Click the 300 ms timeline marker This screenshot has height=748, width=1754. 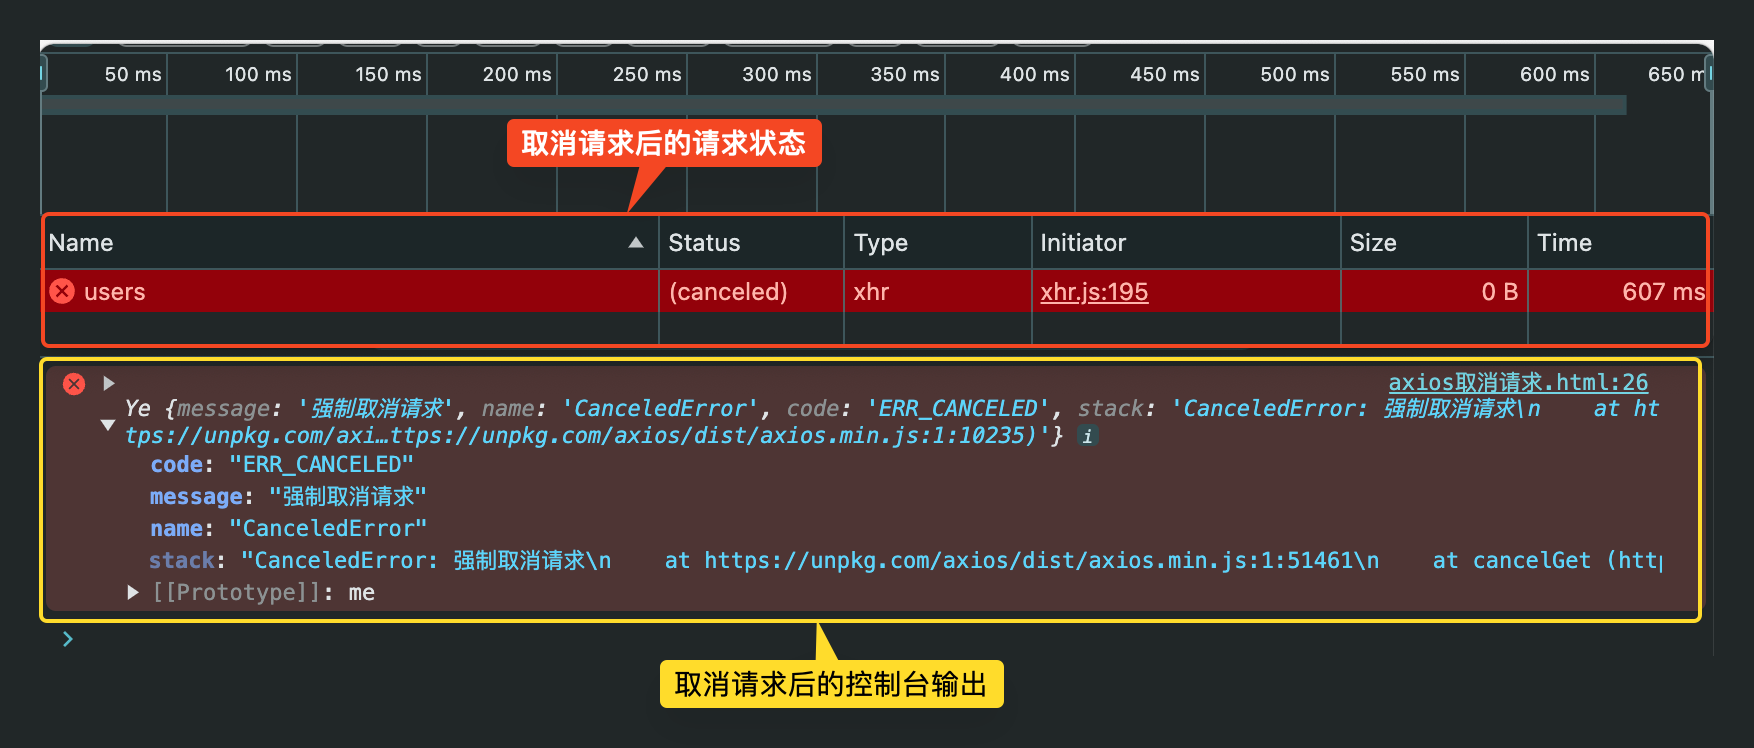[x=776, y=75]
